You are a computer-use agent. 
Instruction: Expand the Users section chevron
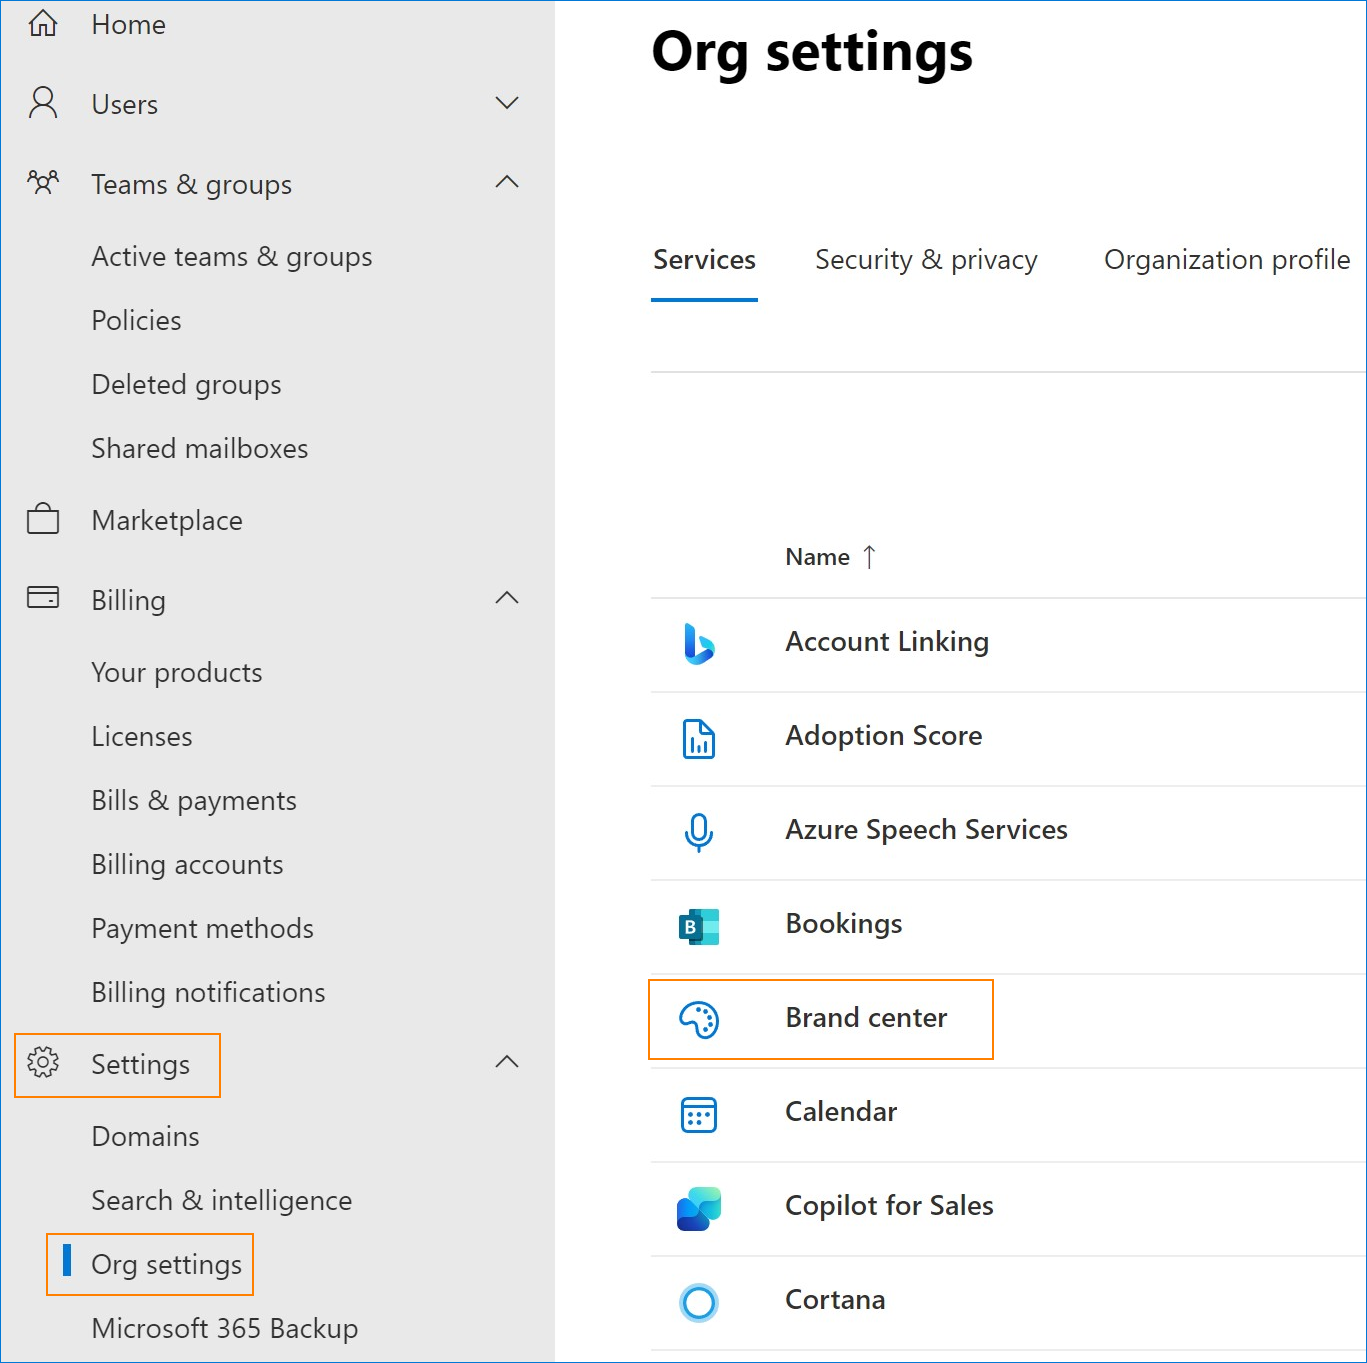[x=508, y=103]
